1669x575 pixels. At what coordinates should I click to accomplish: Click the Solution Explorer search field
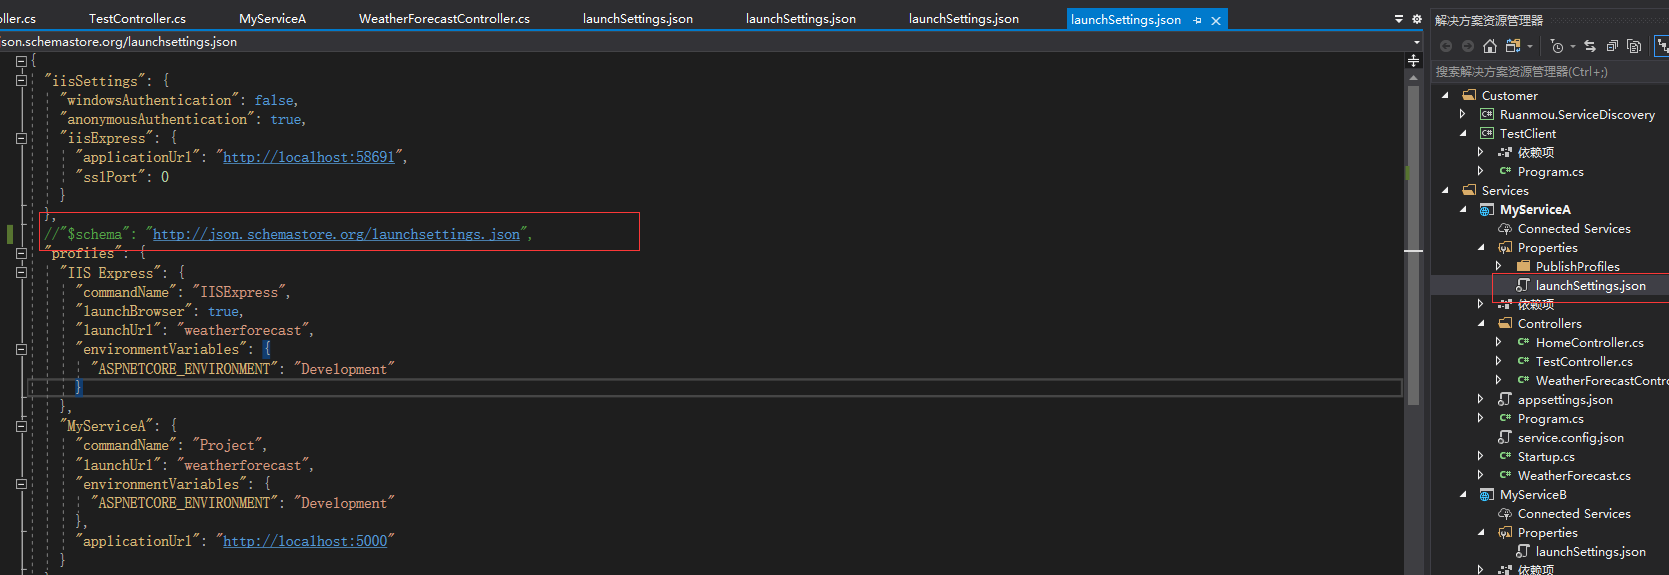(1550, 72)
